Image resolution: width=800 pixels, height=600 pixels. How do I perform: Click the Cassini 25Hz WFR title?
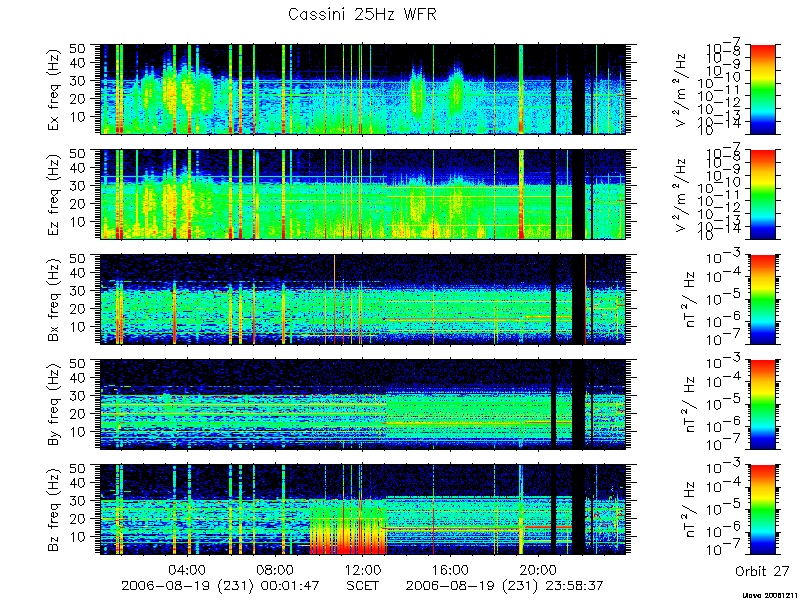(362, 14)
